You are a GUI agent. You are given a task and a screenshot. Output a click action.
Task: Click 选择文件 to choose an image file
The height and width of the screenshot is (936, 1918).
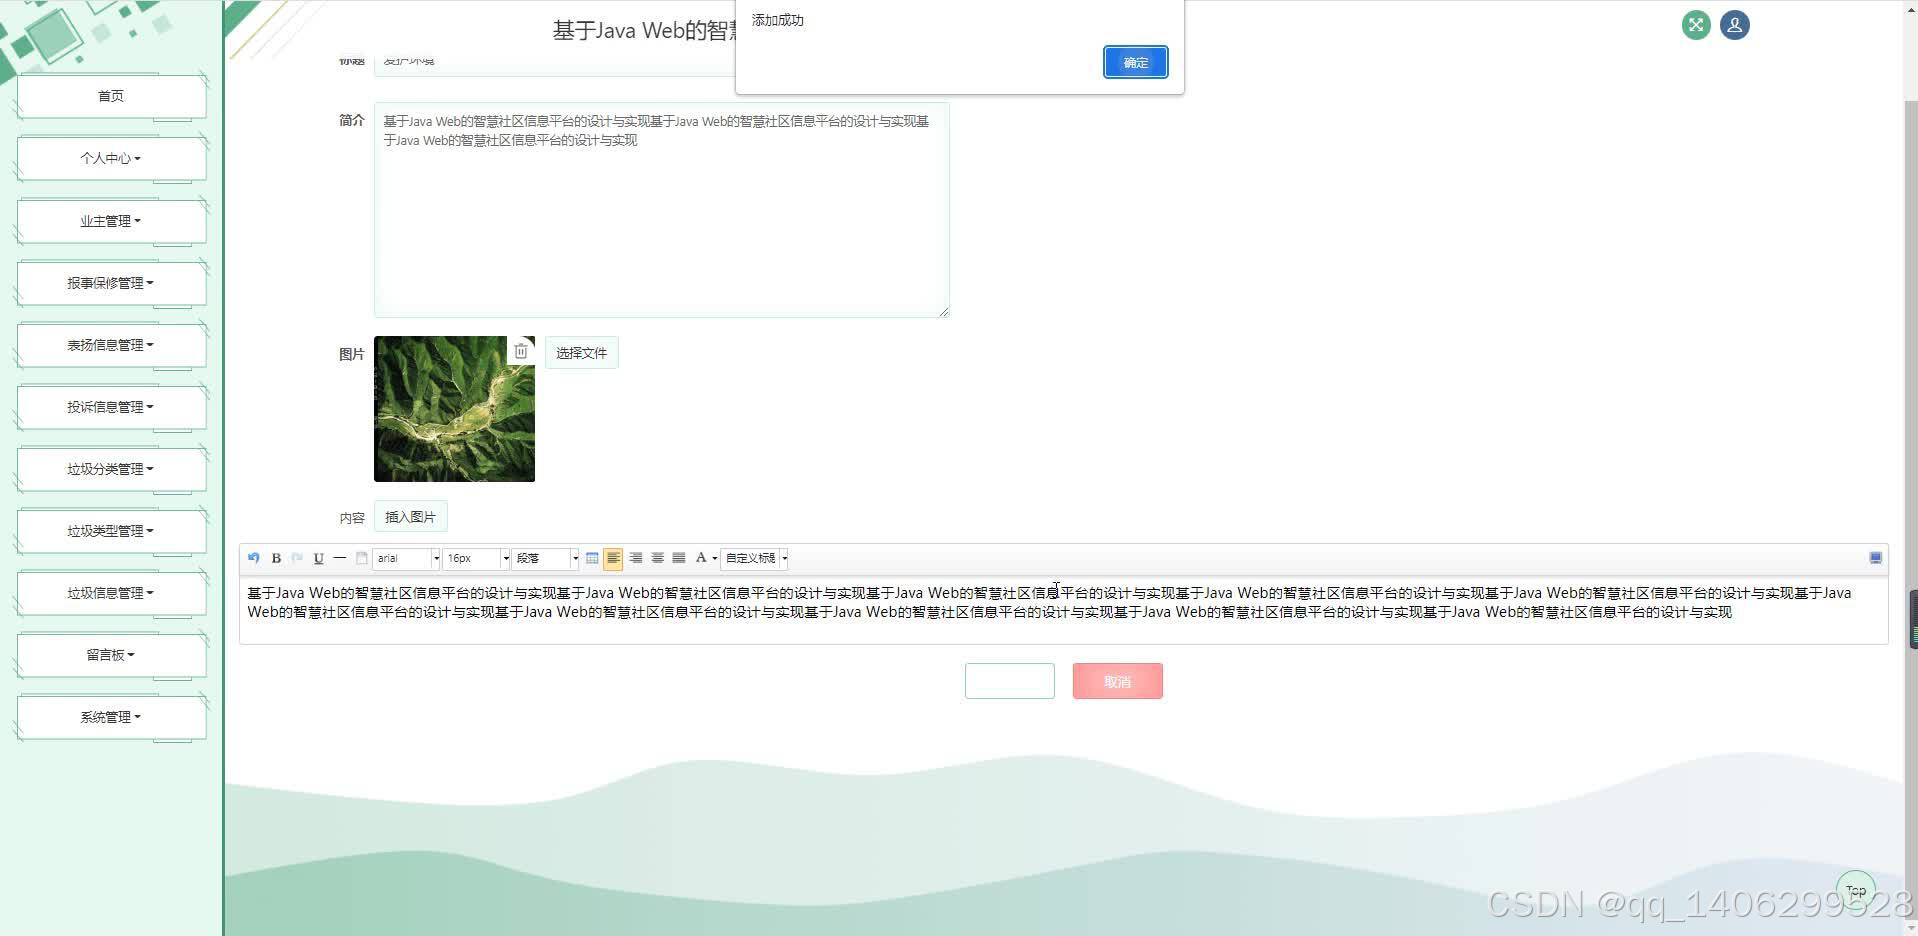coord(582,352)
